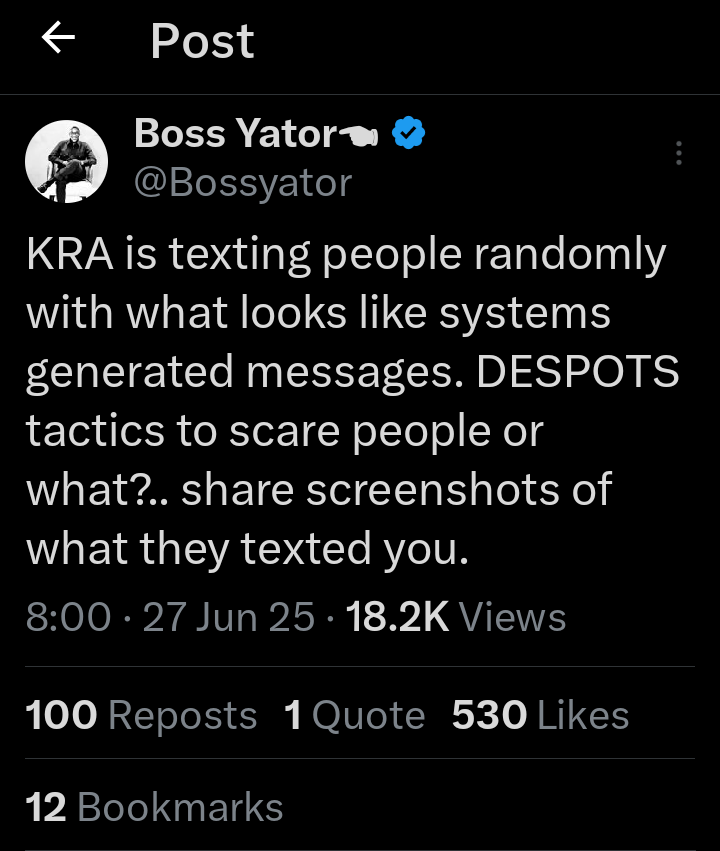Visit the @Bossyator handle link
720x851 pixels.
(x=243, y=183)
